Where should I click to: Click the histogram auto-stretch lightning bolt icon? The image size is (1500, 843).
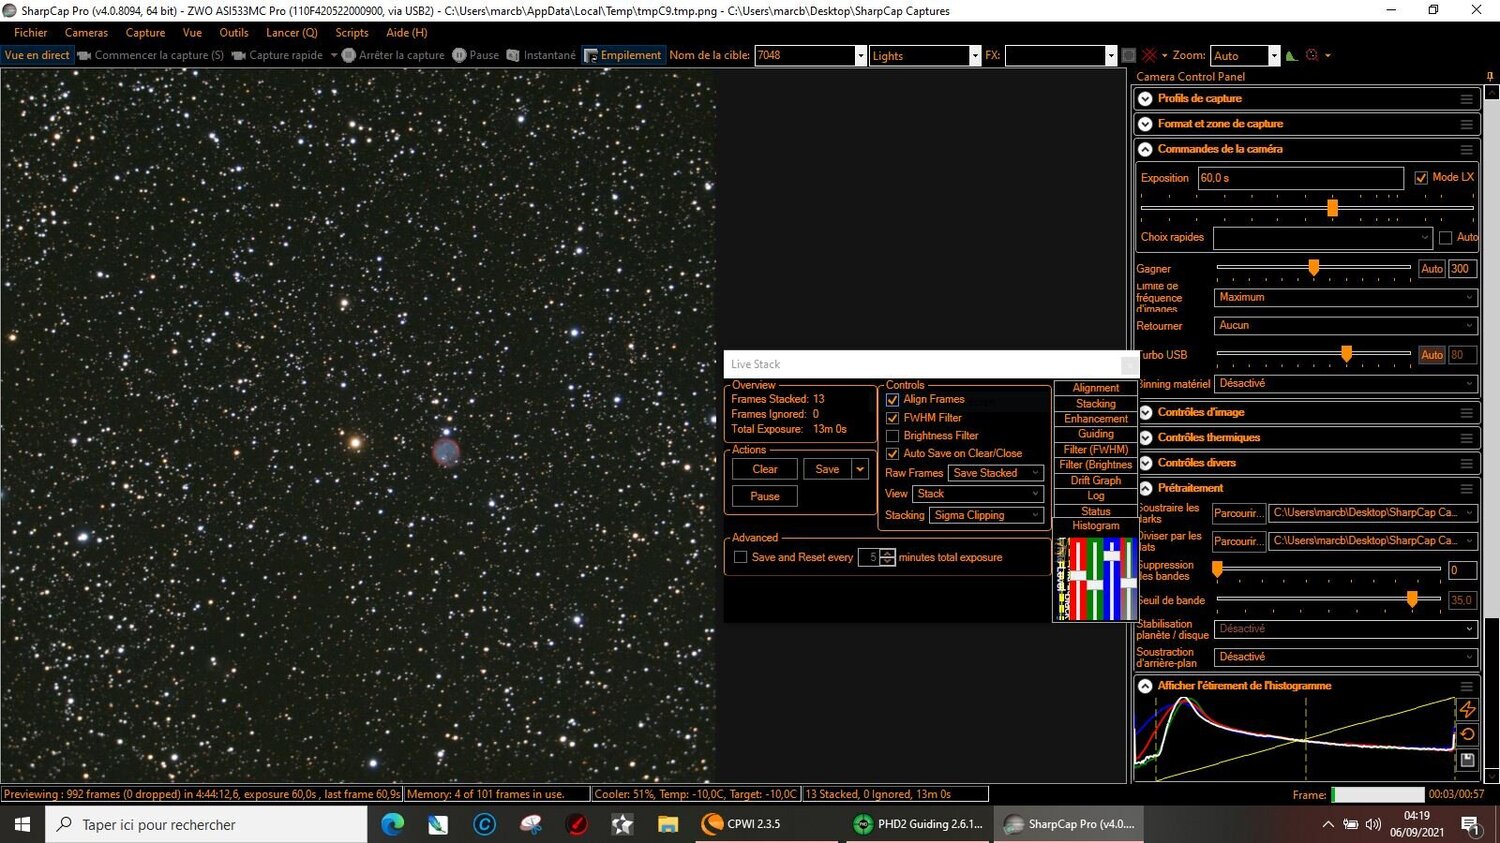[x=1467, y=709]
